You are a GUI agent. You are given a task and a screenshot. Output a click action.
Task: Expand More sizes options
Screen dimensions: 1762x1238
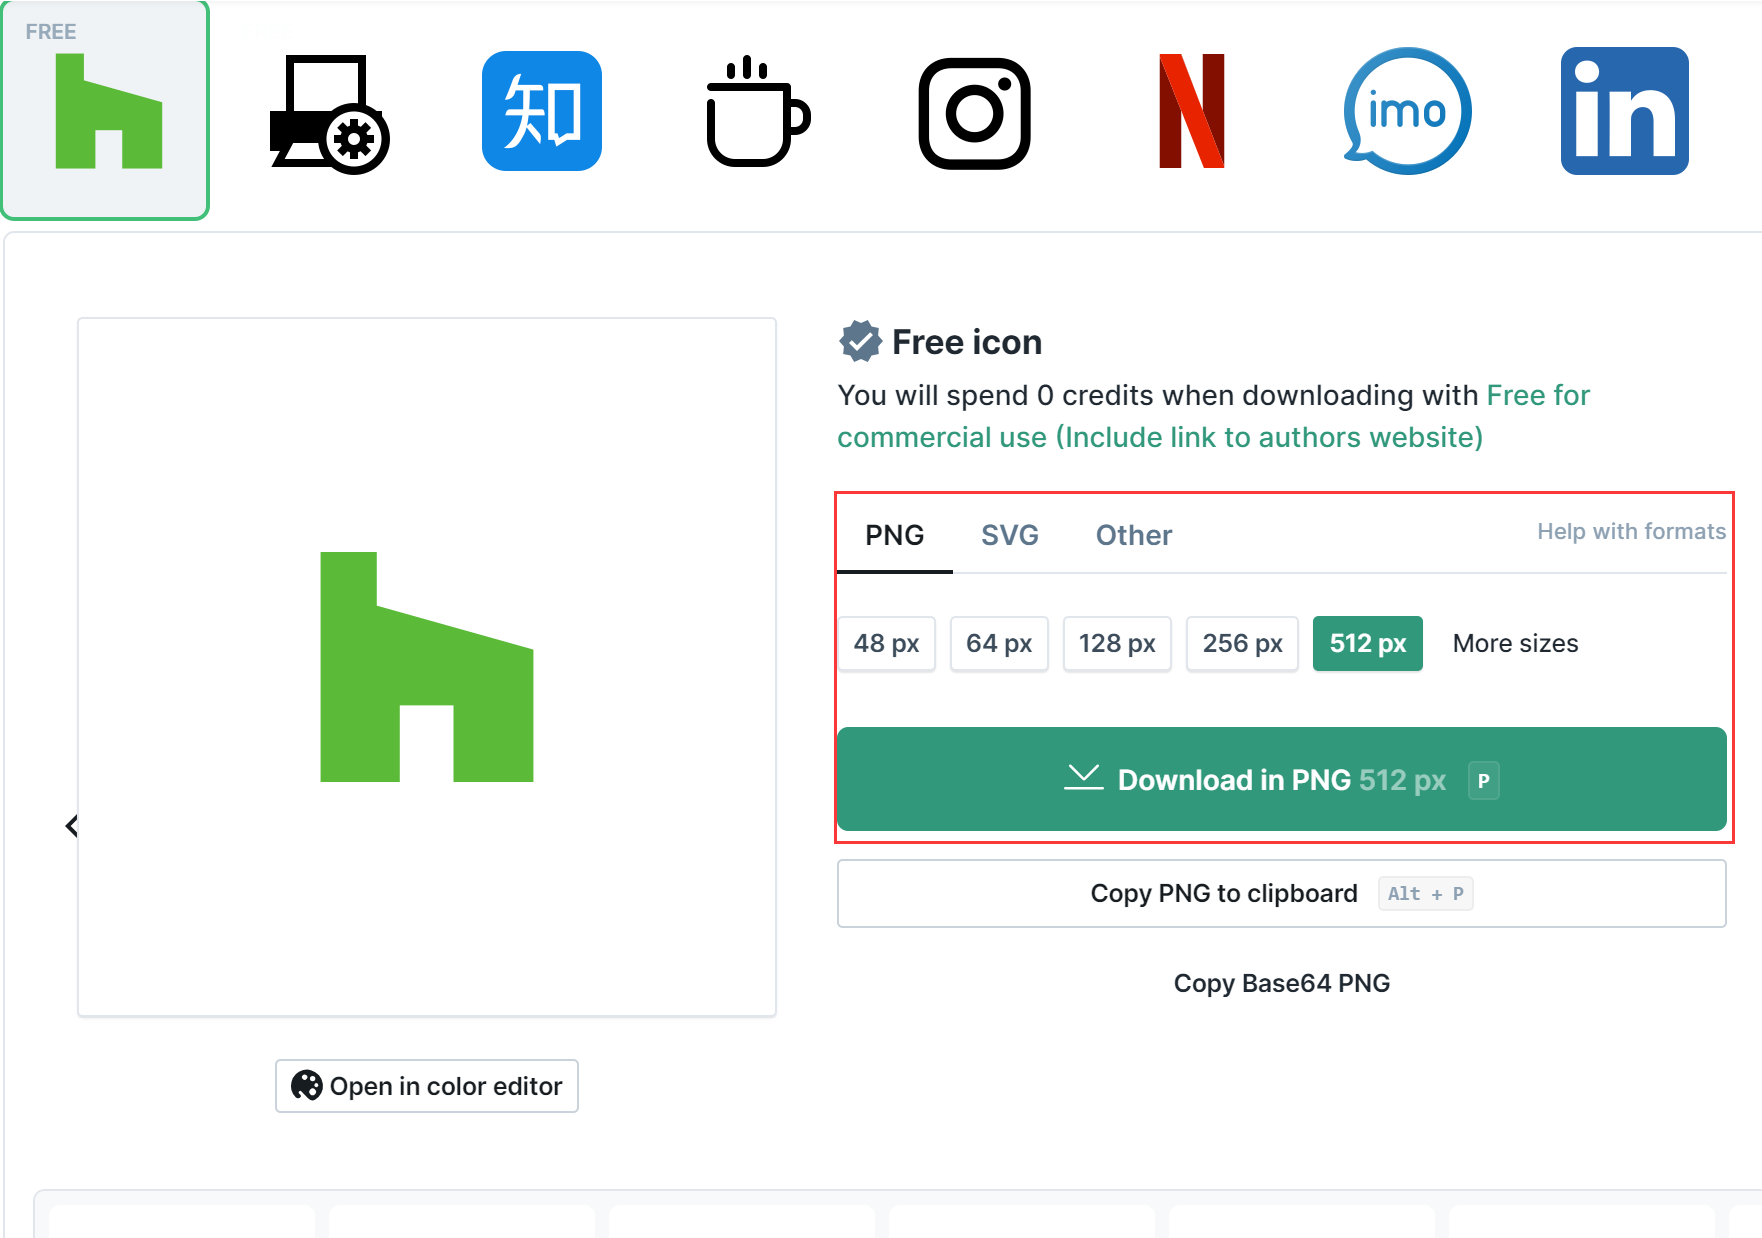[1515, 643]
